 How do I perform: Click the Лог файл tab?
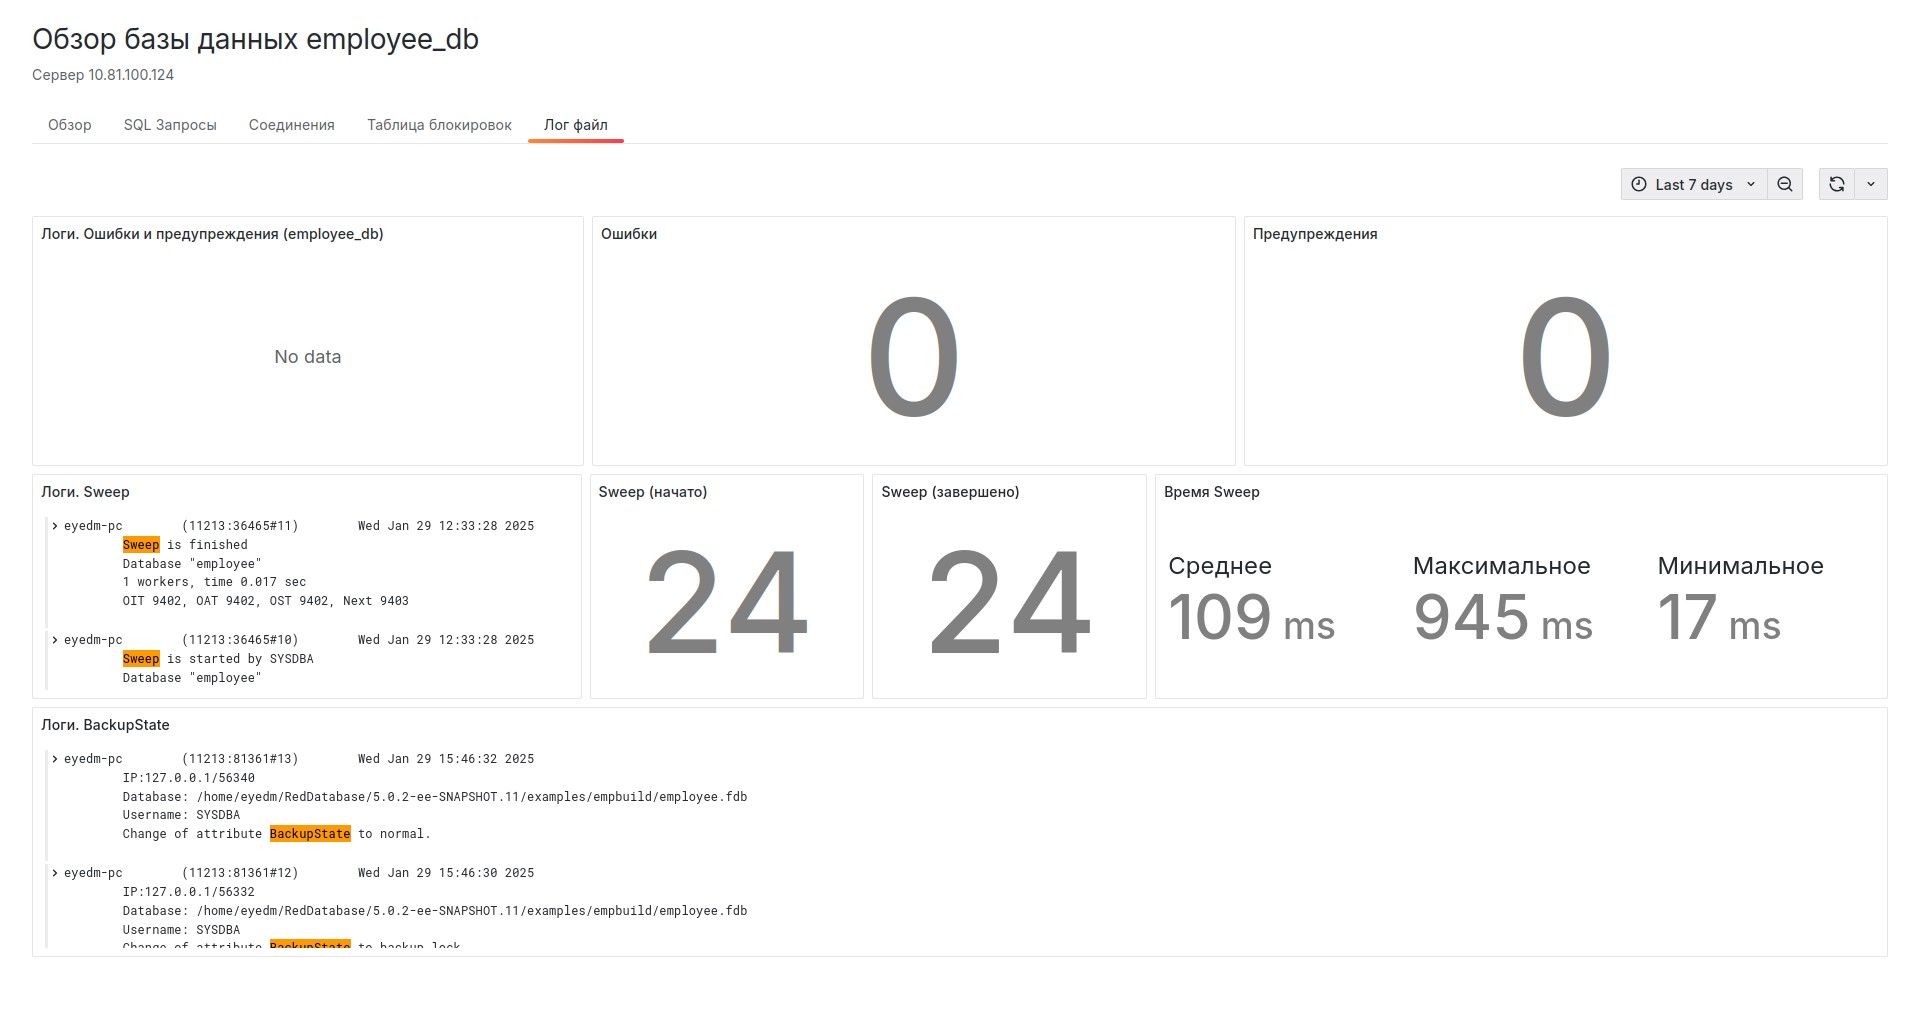(x=575, y=125)
